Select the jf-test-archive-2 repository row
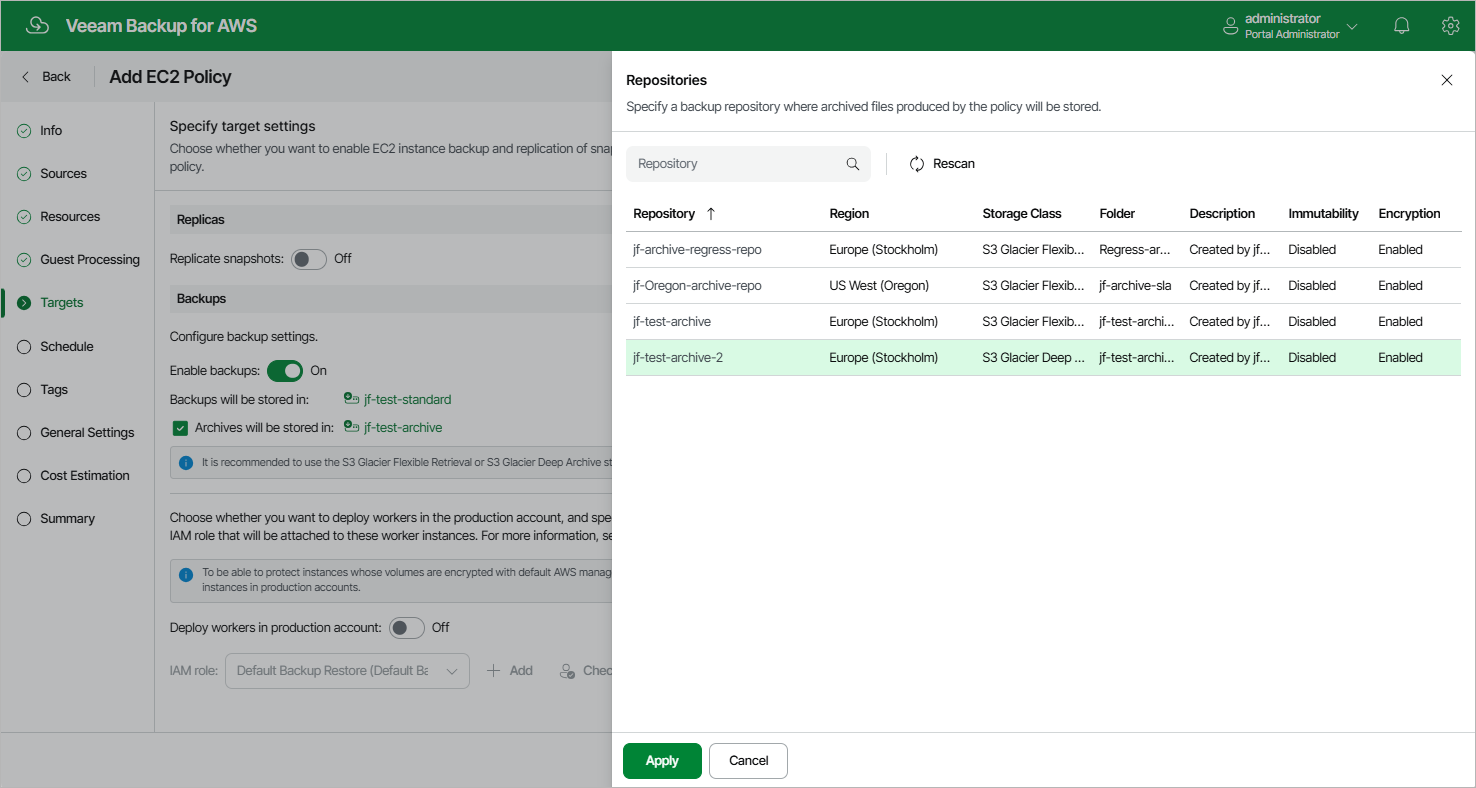This screenshot has height=788, width=1476. 1043,358
